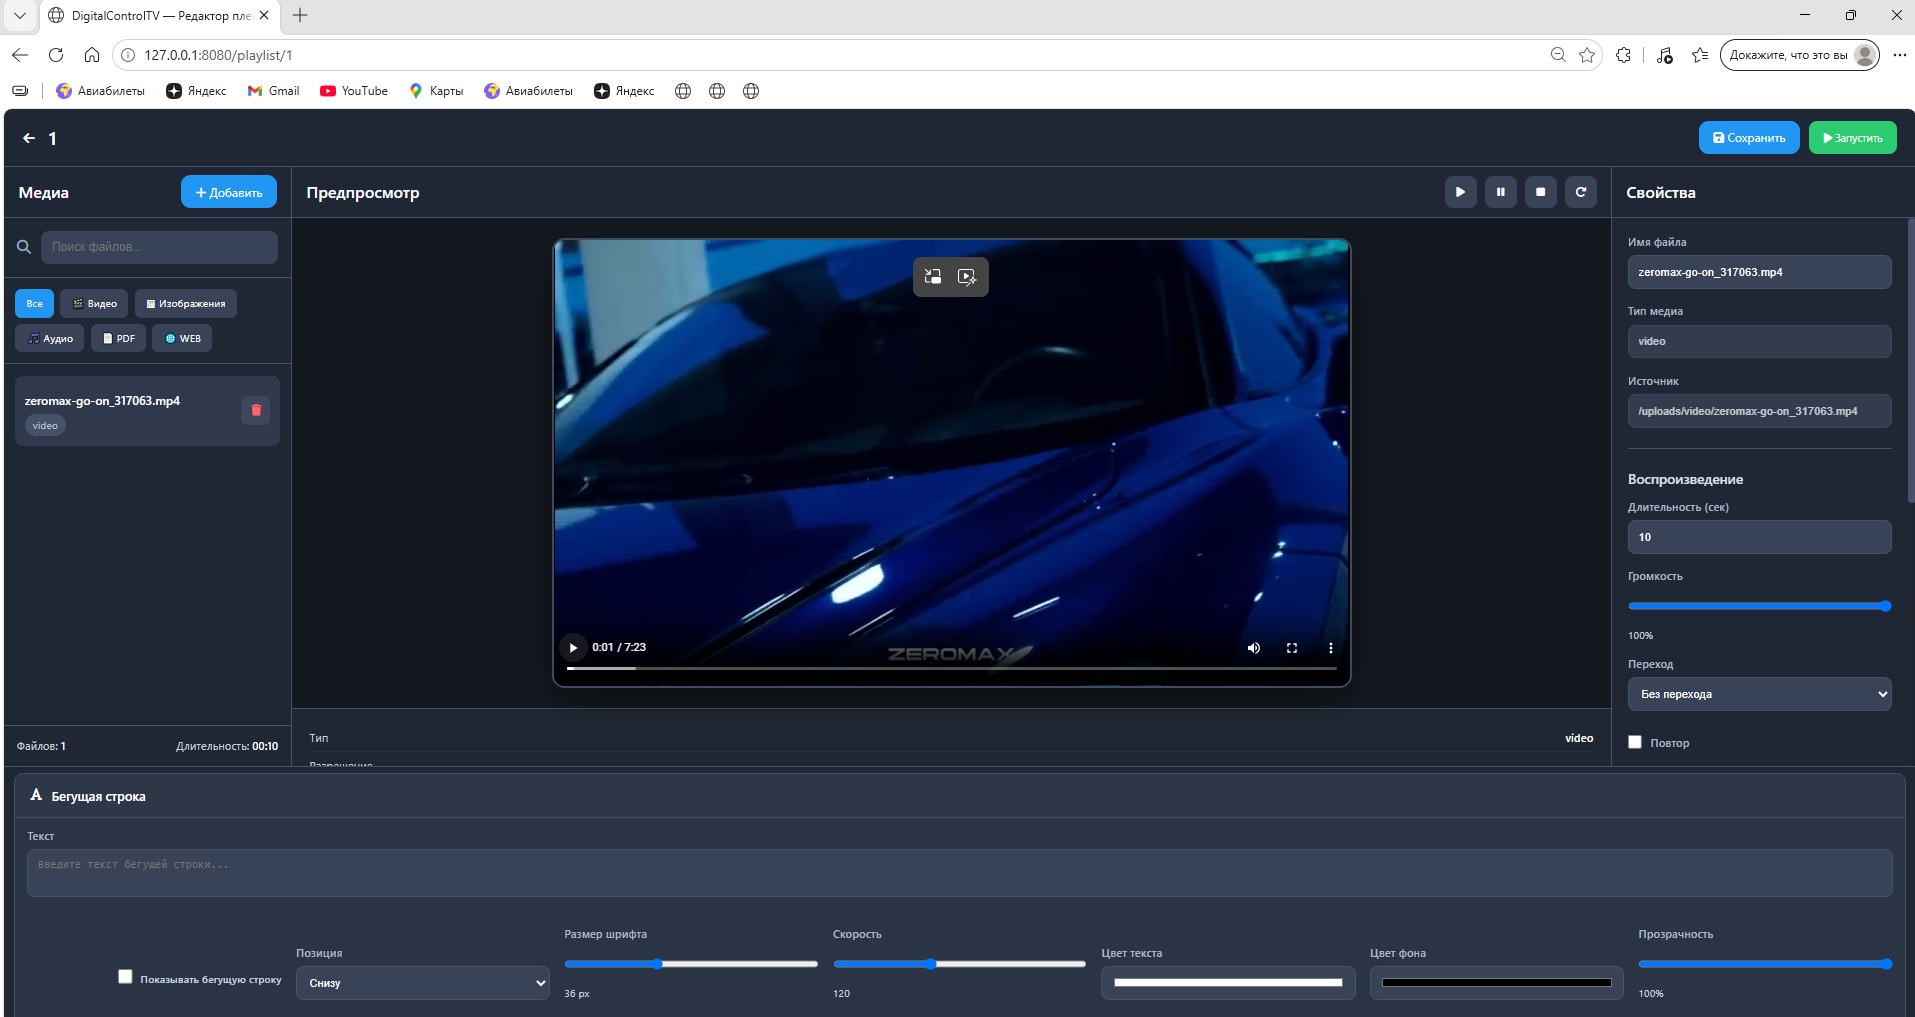Adjust the Размер шрифта slider
The image size is (1915, 1017).
tap(691, 964)
